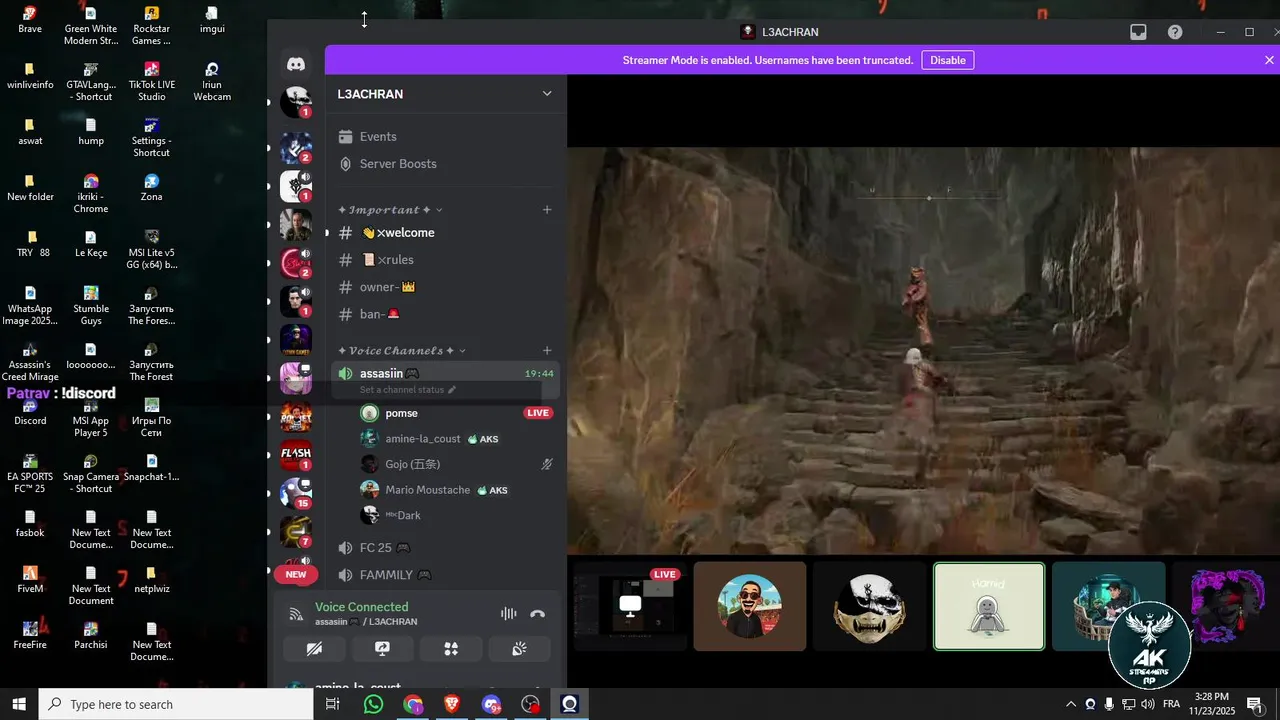Open Windows notification center
Viewport: 1280px width, 720px height.
click(x=1253, y=704)
